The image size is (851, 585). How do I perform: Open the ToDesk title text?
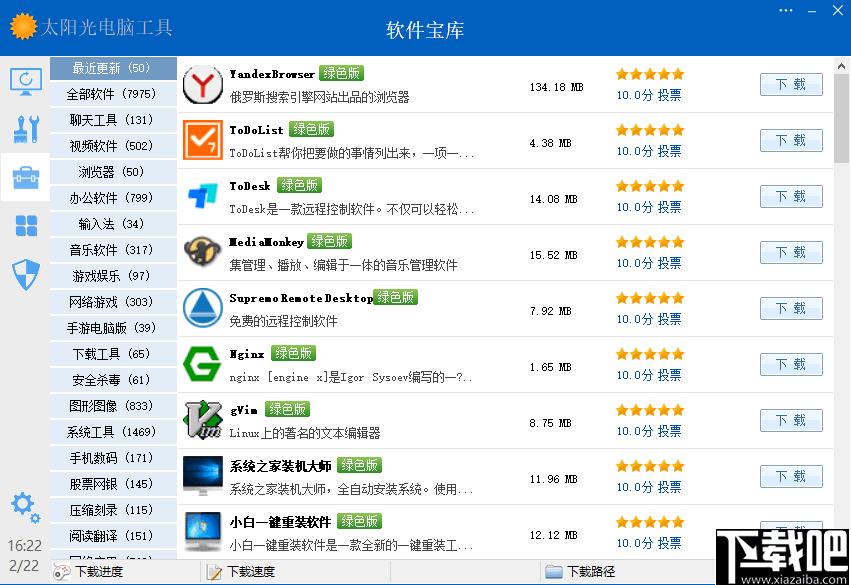[250, 186]
